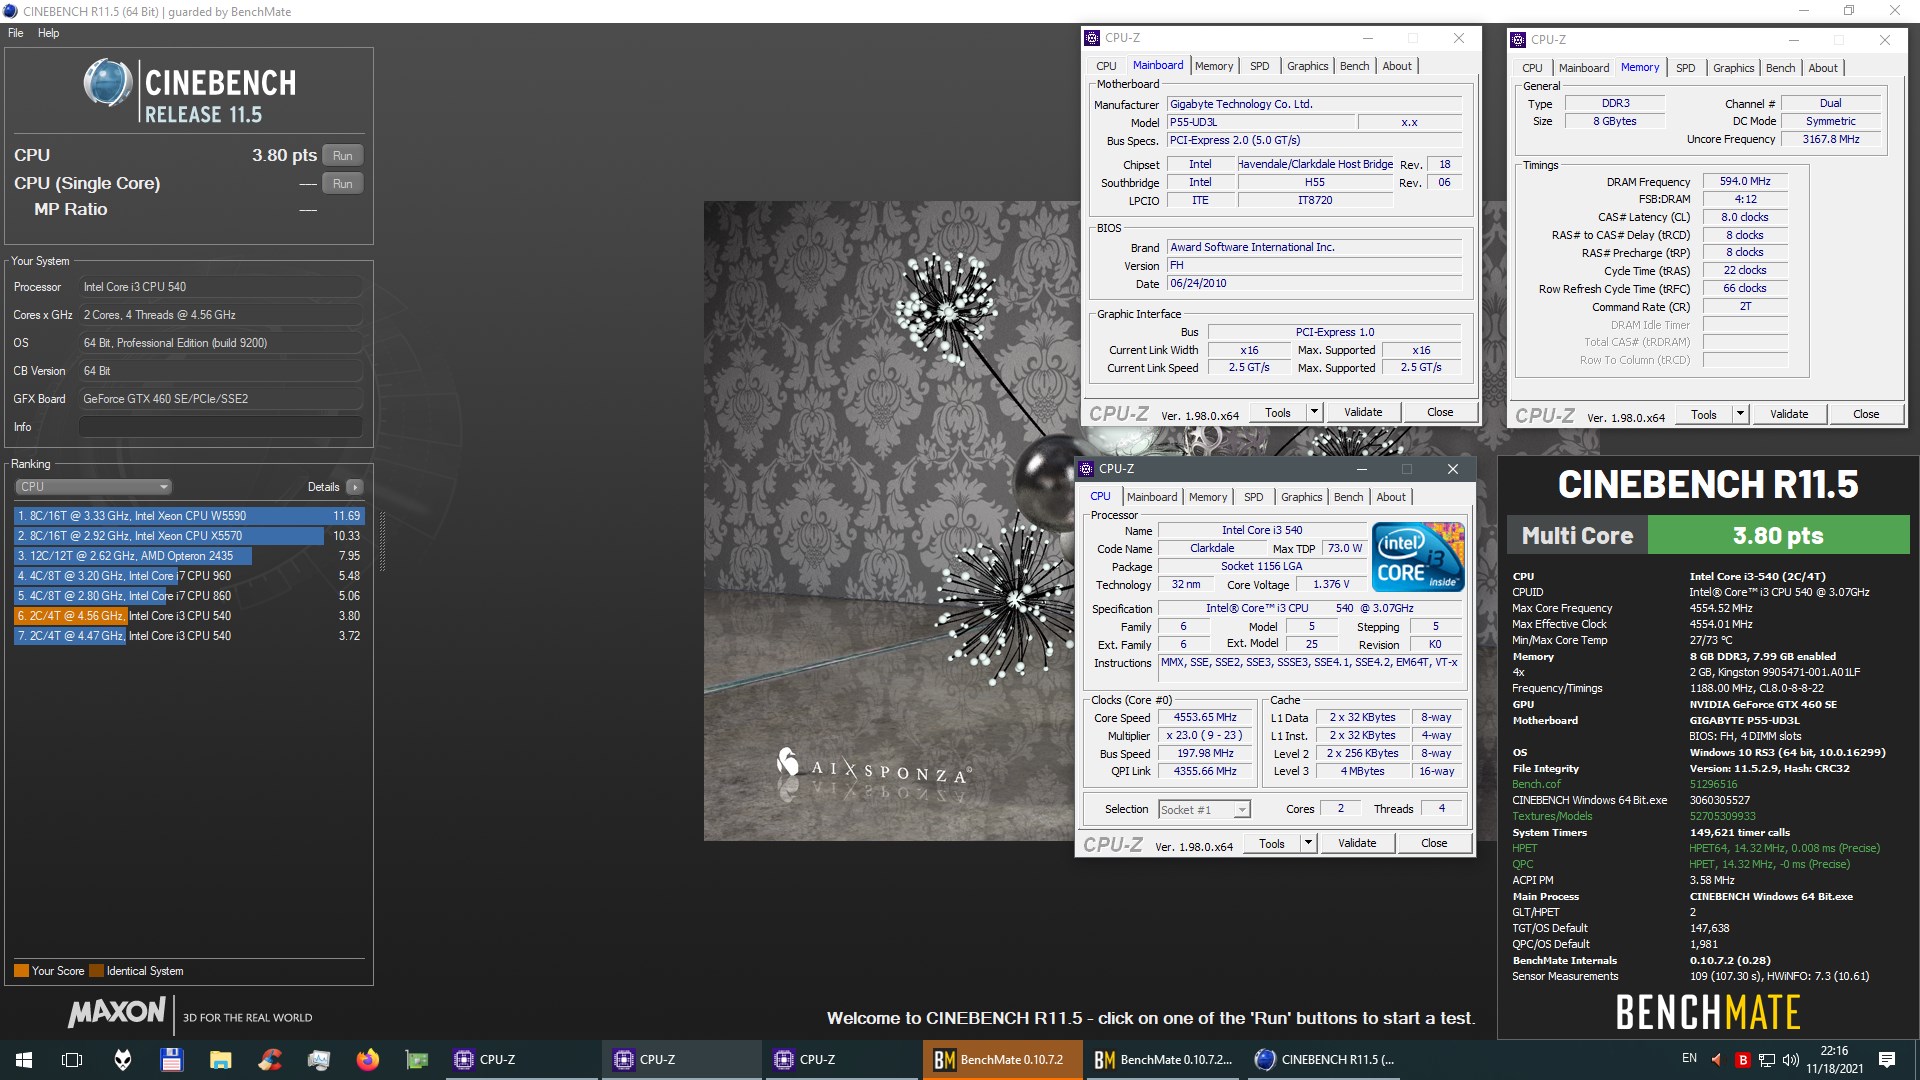Screen dimensions: 1920x1080
Task: Select ranking row 2C/4T @ 4.47 GHz
Action: pos(189,636)
